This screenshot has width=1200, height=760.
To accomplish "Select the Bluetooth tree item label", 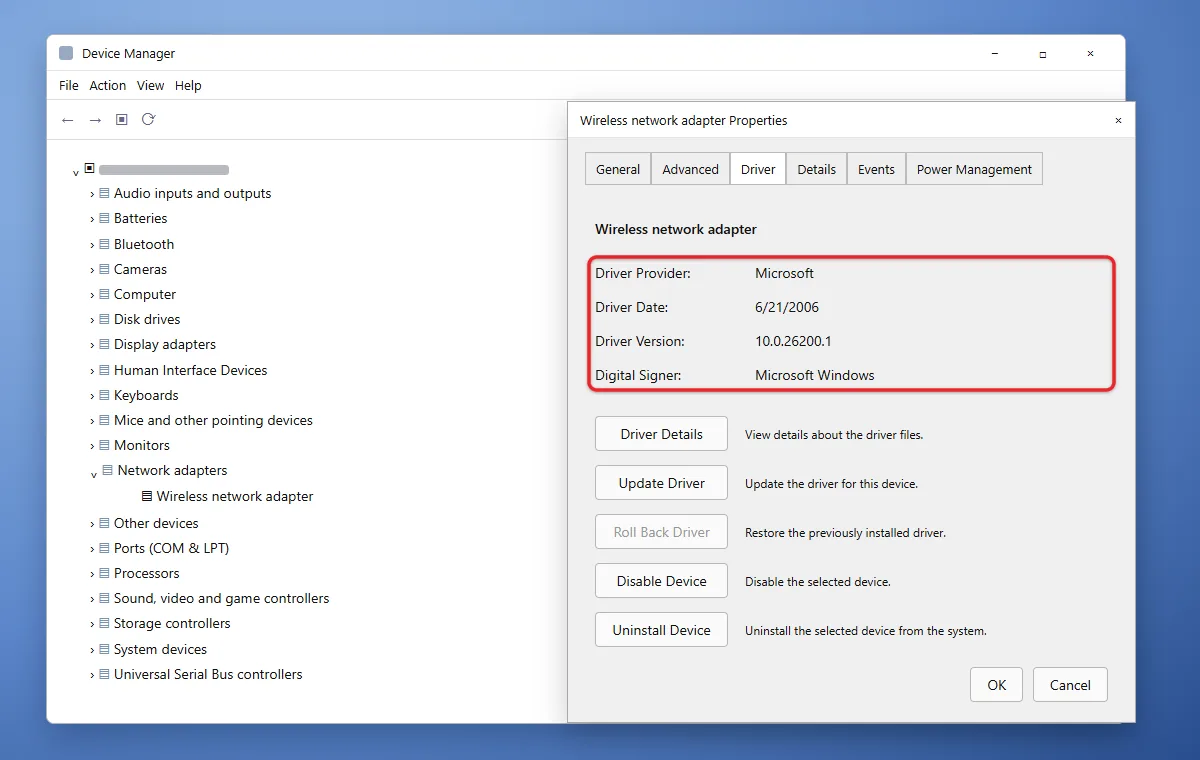I will 144,245.
